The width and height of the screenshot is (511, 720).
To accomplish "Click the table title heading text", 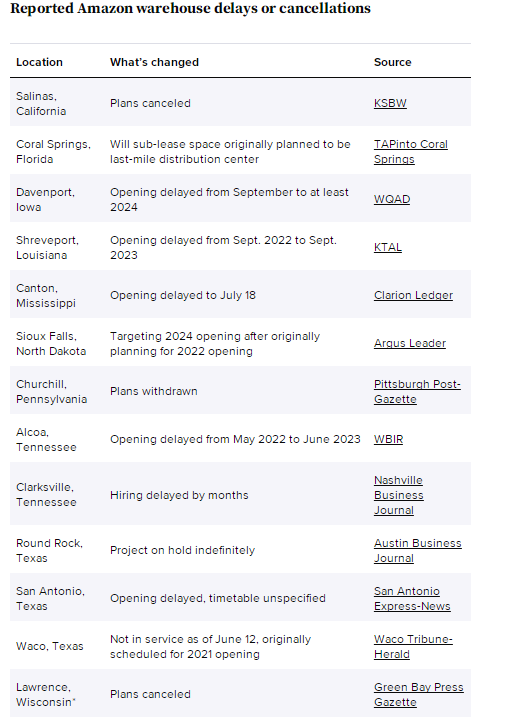I will [x=190, y=8].
